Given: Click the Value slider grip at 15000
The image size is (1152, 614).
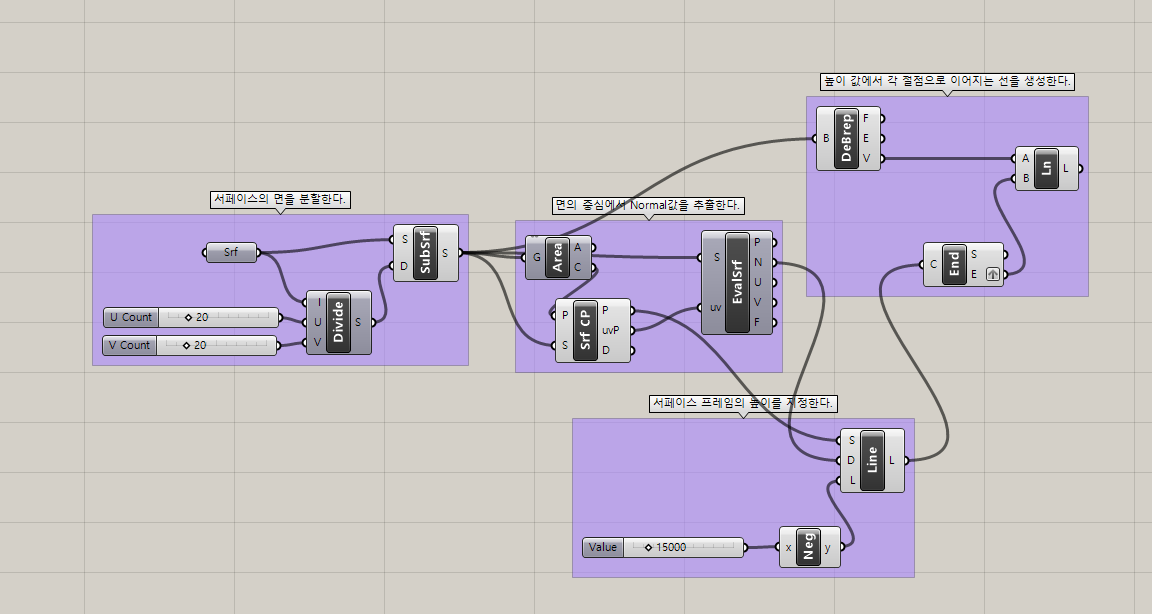Looking at the screenshot, I should pyautogui.click(x=648, y=547).
